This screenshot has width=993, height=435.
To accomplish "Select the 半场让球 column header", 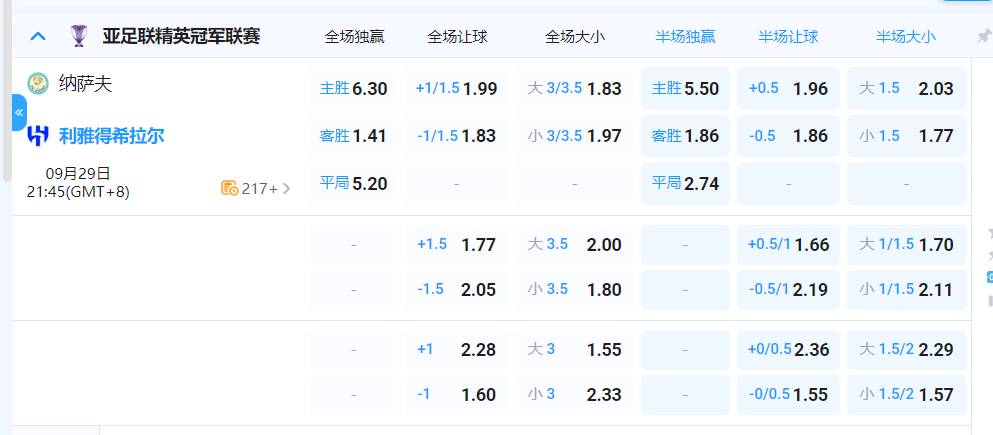I will tap(788, 37).
